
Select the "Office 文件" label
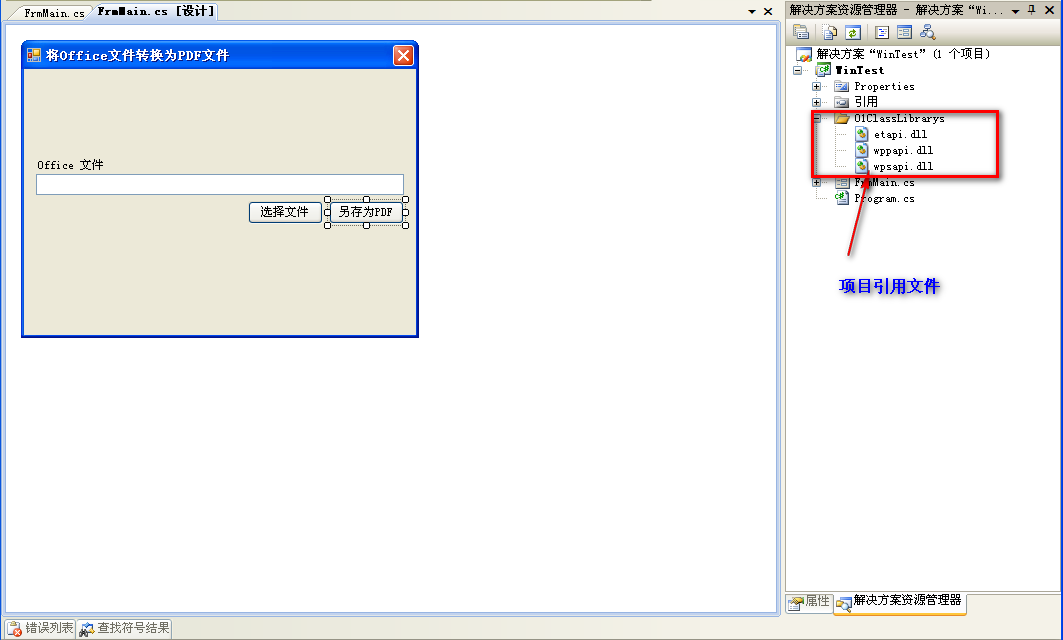click(x=71, y=165)
